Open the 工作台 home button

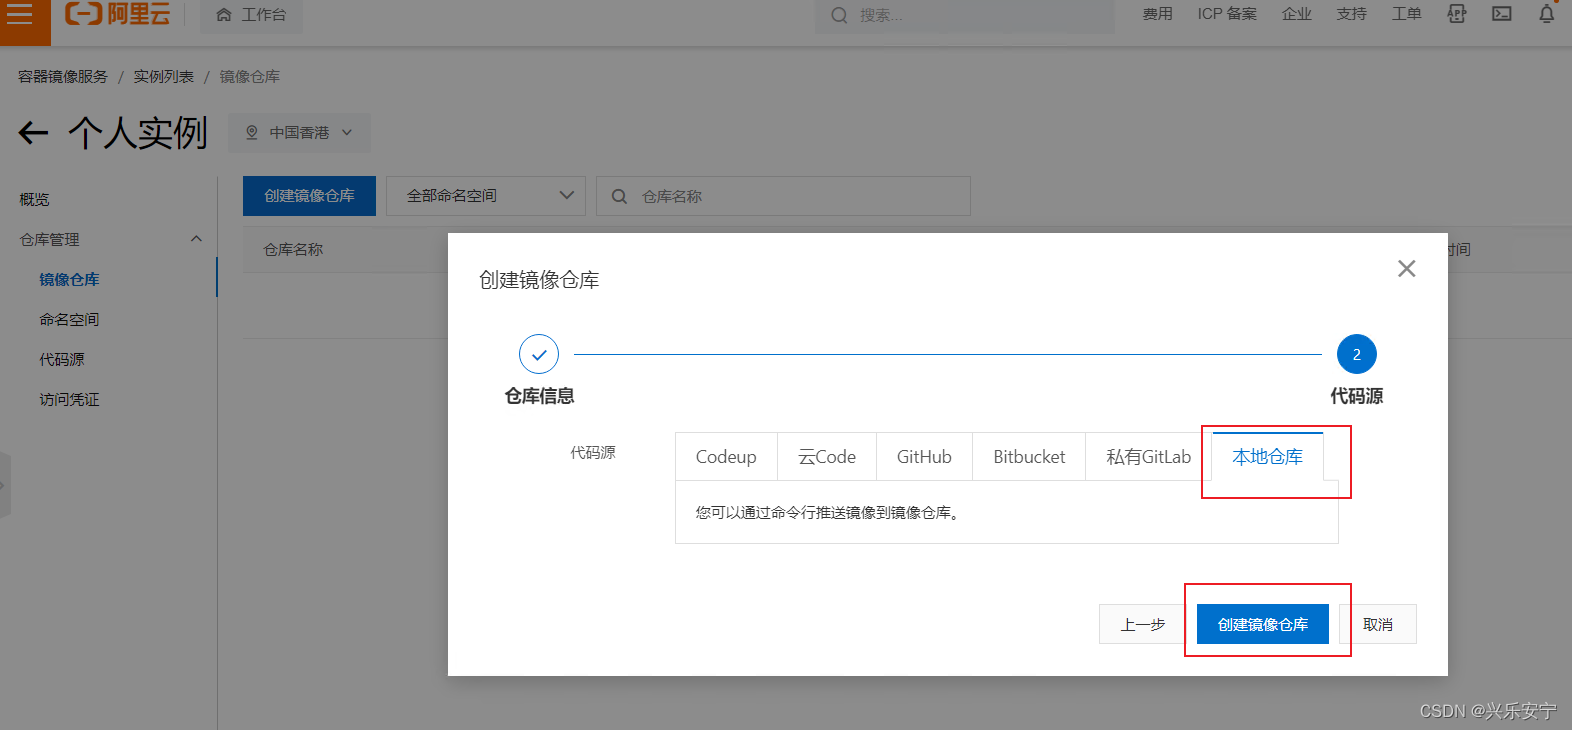pos(251,15)
